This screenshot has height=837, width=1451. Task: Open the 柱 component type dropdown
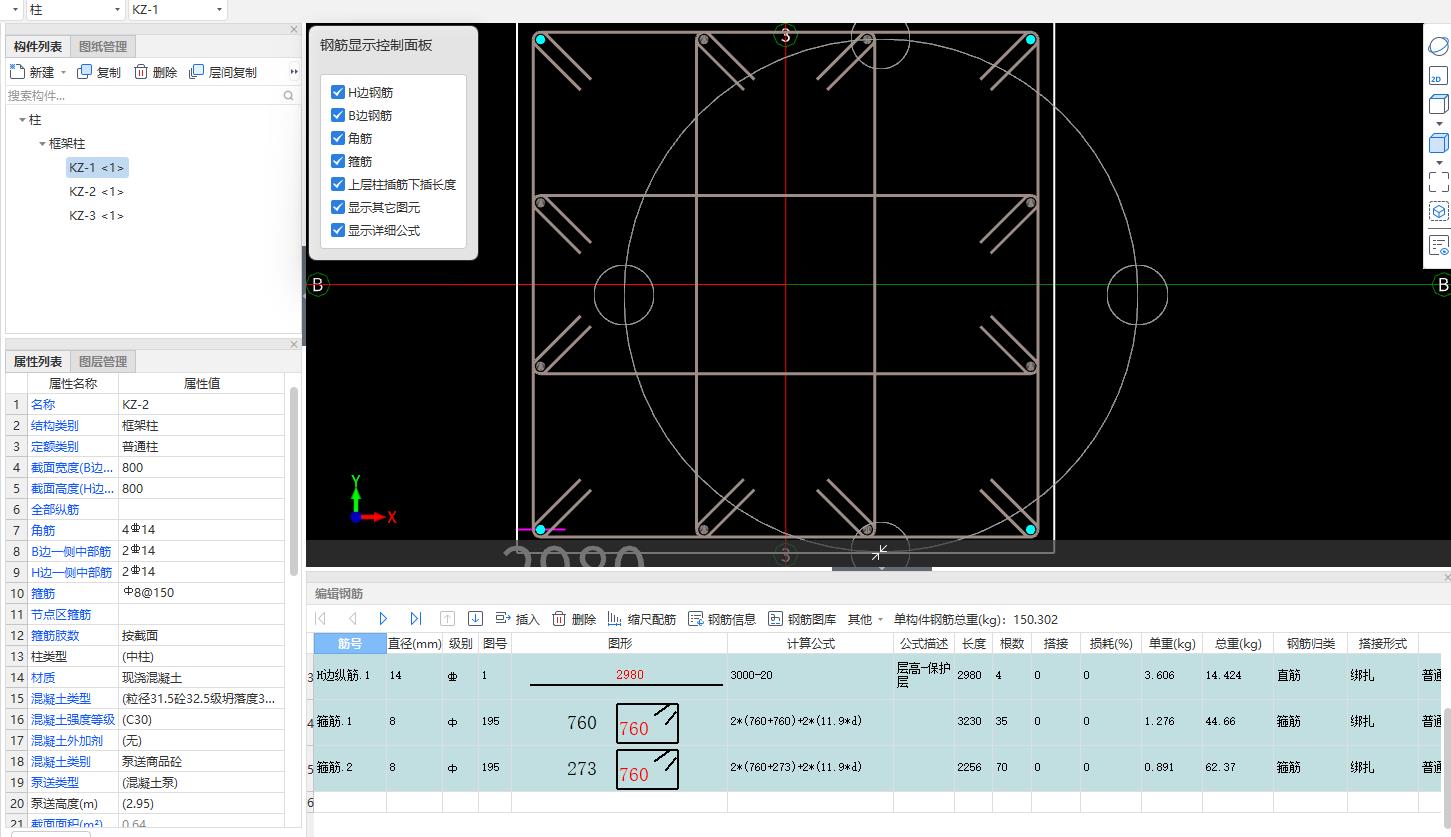[x=116, y=10]
